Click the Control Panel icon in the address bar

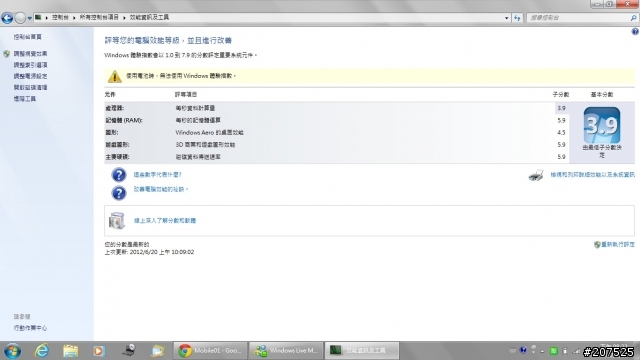click(38, 17)
